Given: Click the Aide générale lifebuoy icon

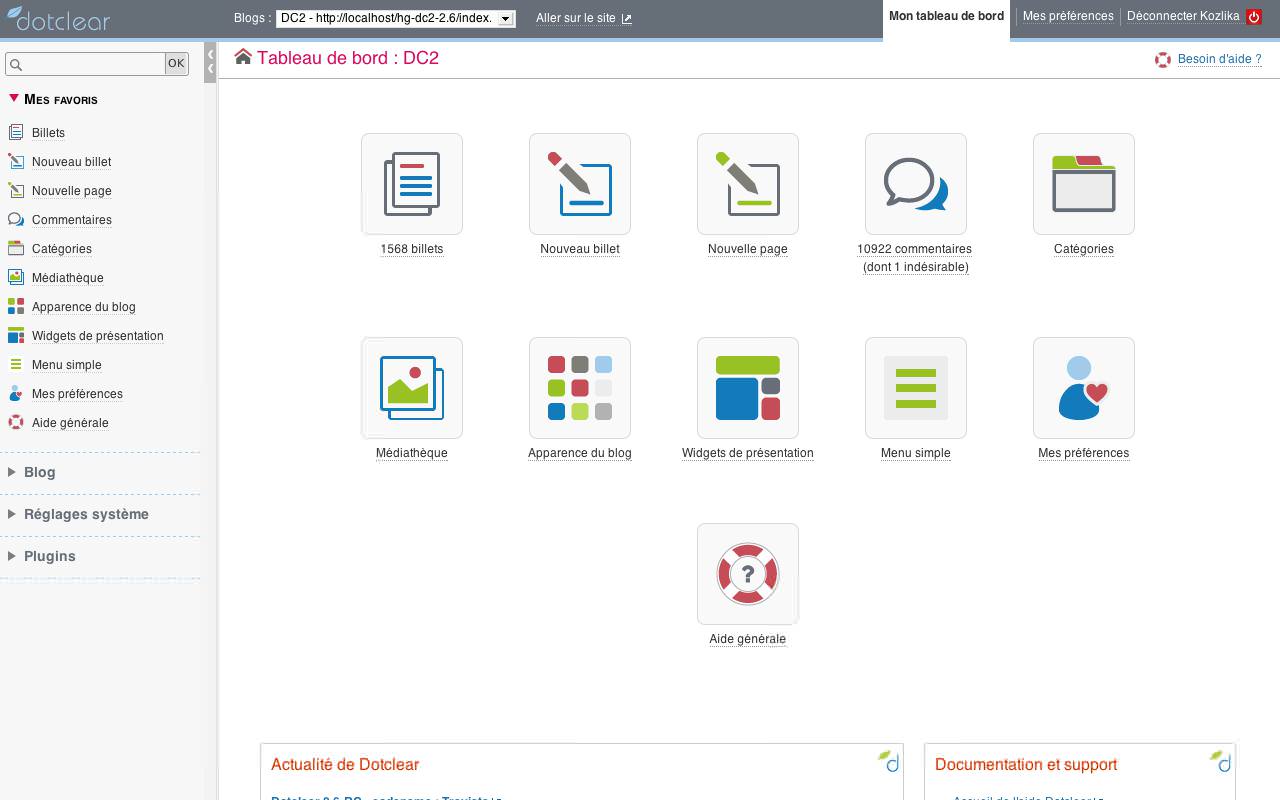Looking at the screenshot, I should [747, 574].
